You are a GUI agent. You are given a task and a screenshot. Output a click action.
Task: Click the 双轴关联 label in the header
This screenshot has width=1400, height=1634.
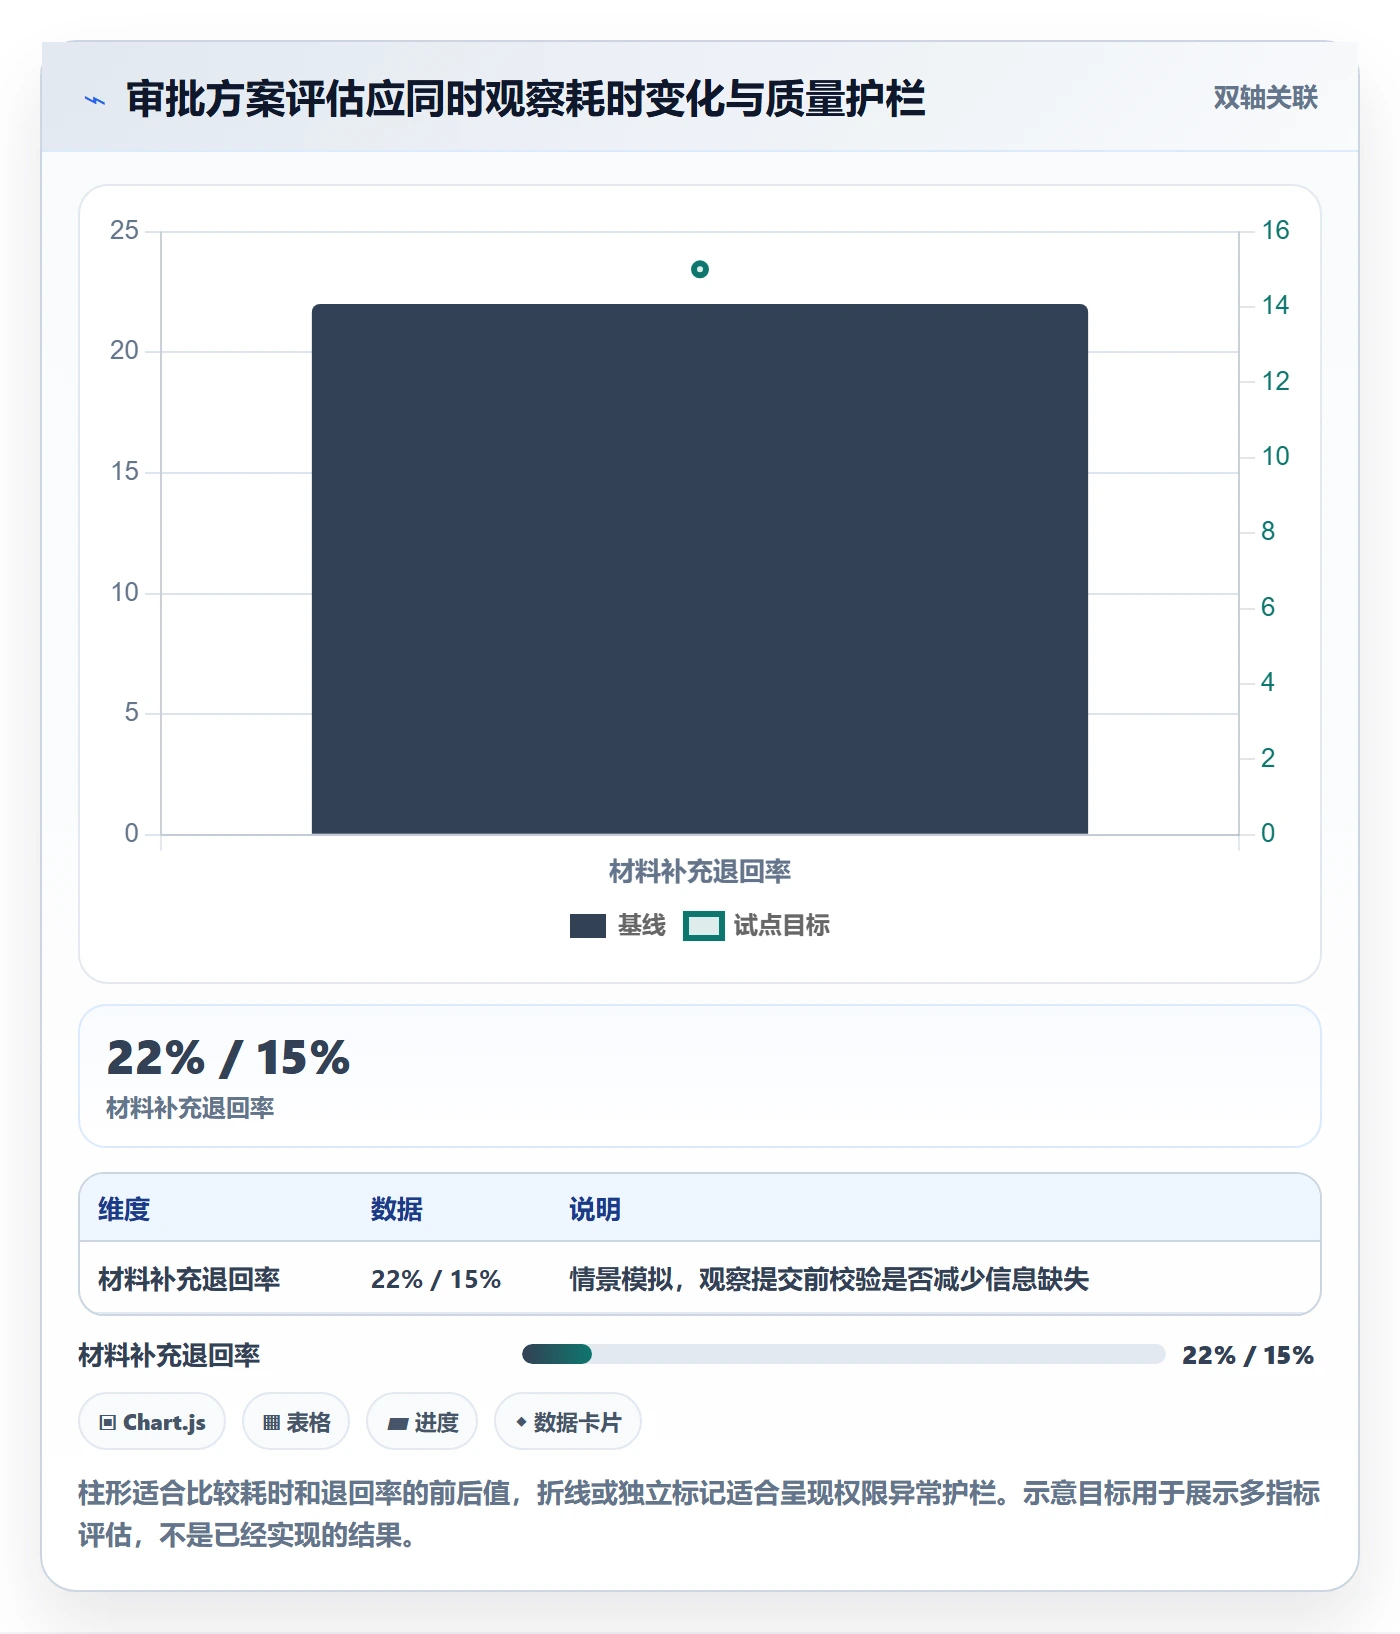(x=1265, y=98)
